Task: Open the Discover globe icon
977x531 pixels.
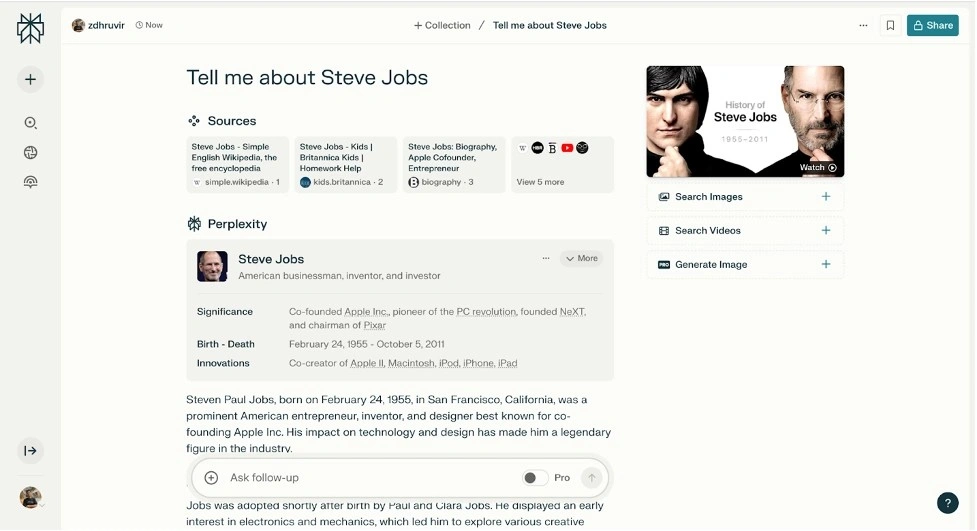Action: (30, 153)
